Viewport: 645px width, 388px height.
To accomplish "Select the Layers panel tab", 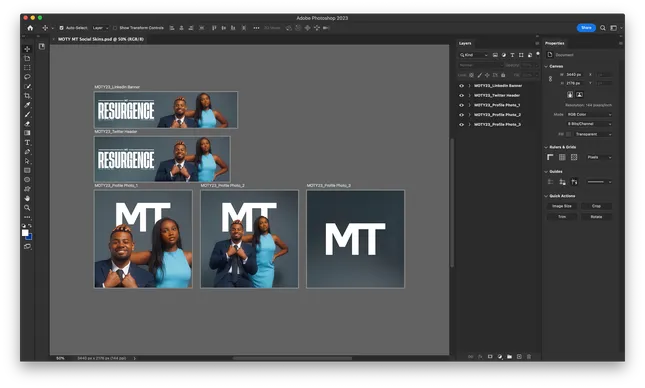I will point(465,43).
